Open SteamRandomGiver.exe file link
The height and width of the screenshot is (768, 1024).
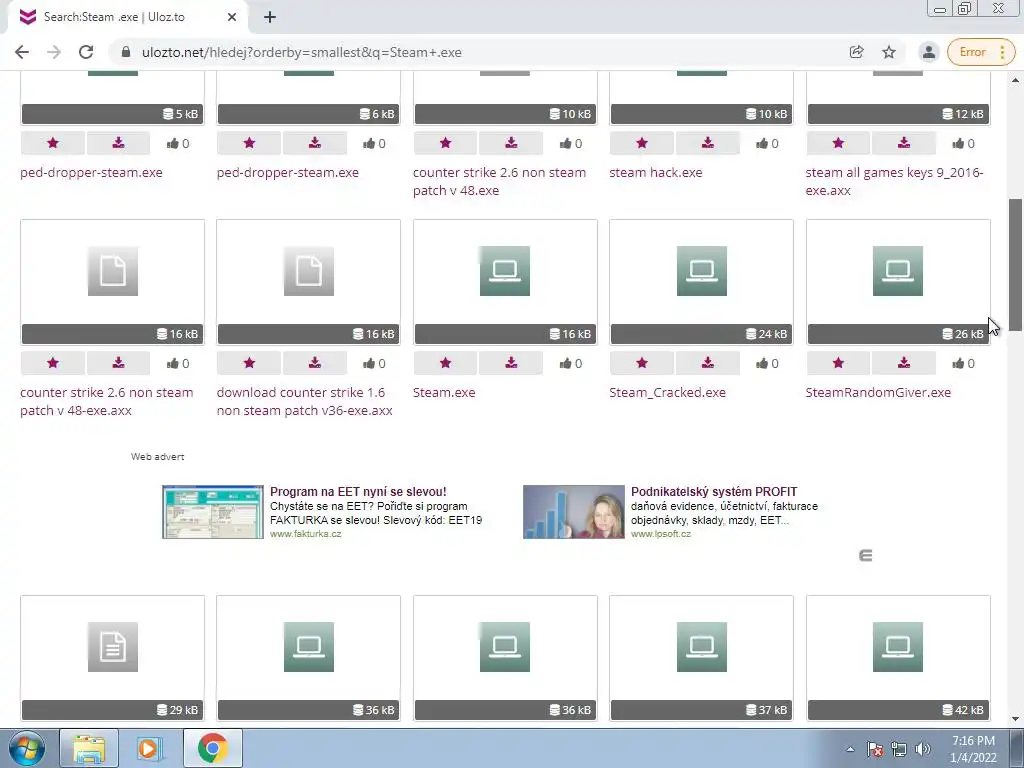point(878,392)
